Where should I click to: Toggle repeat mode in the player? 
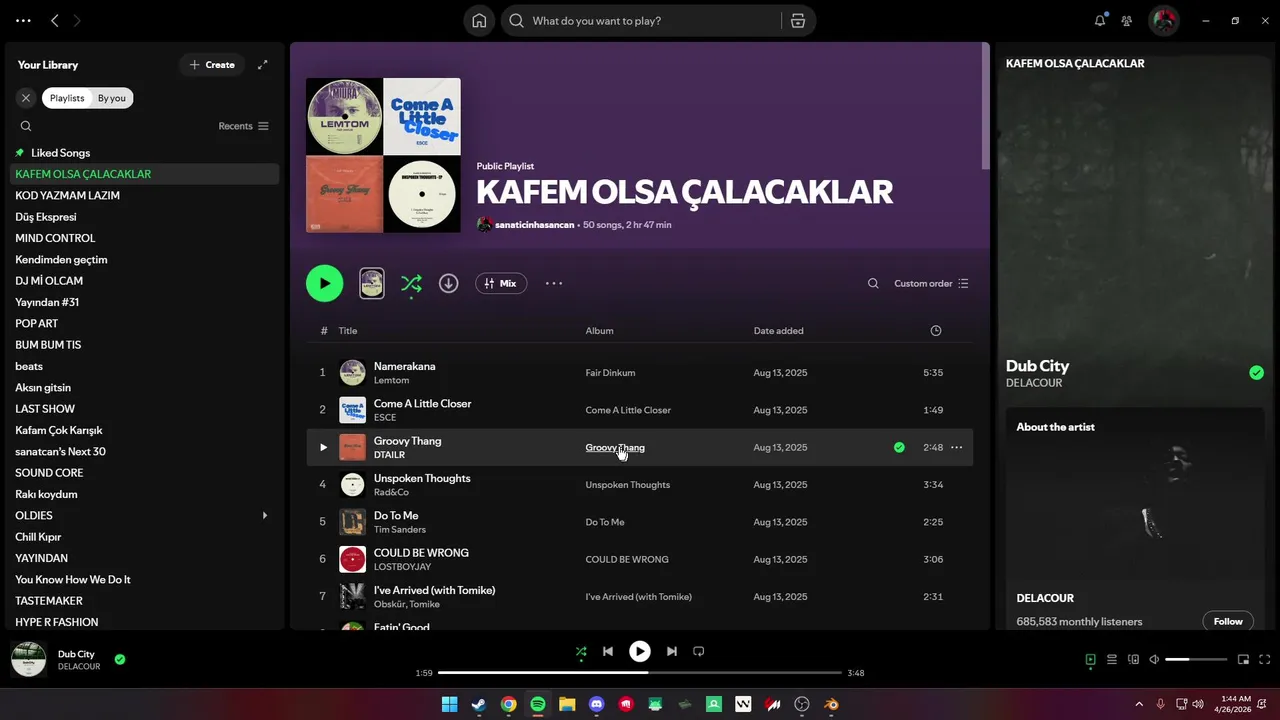tap(699, 651)
